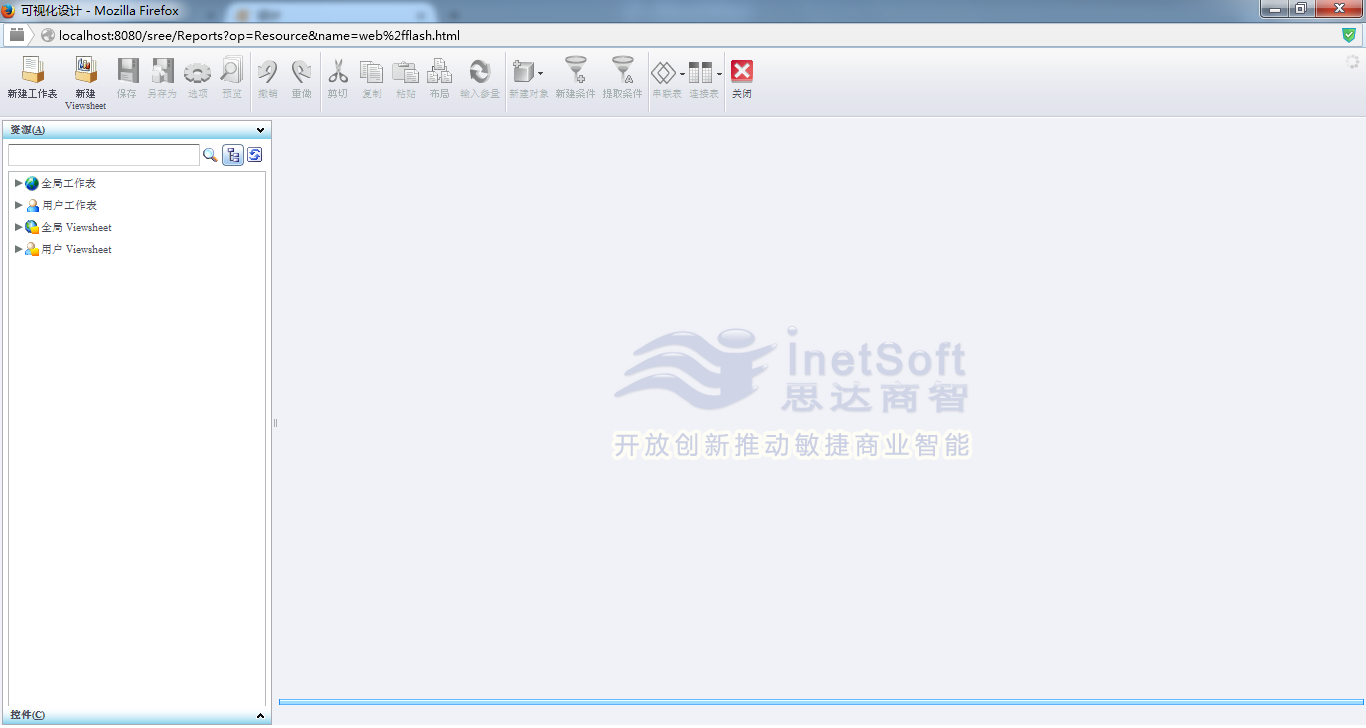Viewport: 1366px width, 728px height.
Task: Click the red 关闭 (close) toolbar icon
Action: [742, 71]
